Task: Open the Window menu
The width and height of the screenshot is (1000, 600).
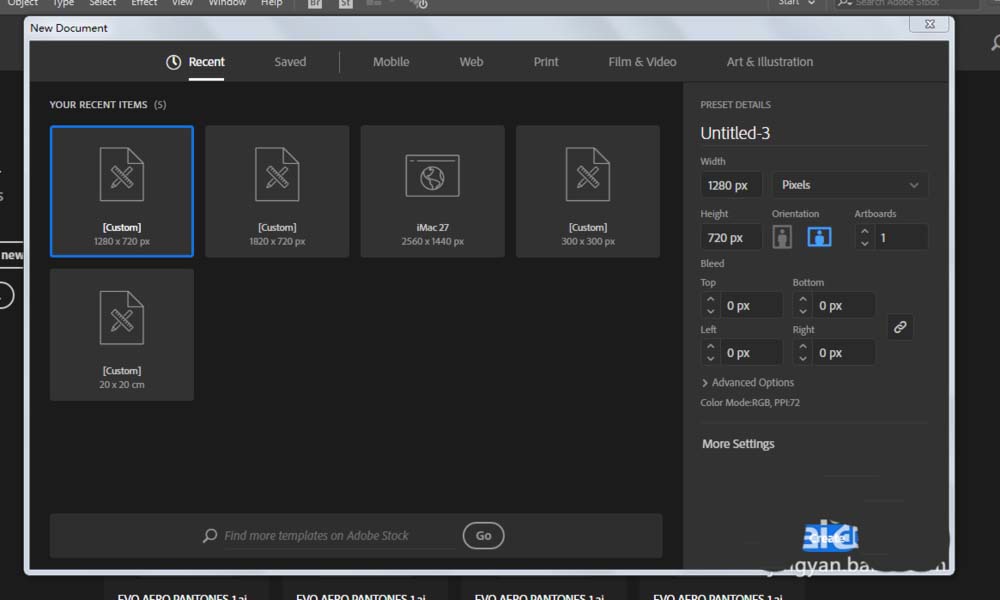Action: tap(226, 3)
